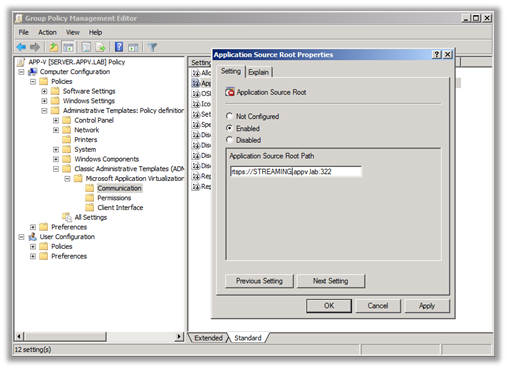
Task: Click the Printers folder icon
Action: pyautogui.click(x=67, y=139)
